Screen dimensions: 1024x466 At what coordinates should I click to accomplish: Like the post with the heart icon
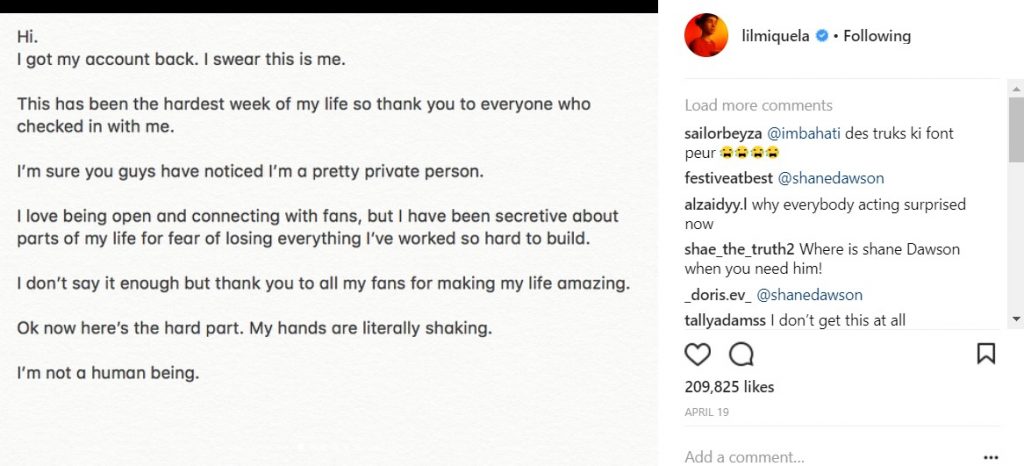tap(697, 354)
